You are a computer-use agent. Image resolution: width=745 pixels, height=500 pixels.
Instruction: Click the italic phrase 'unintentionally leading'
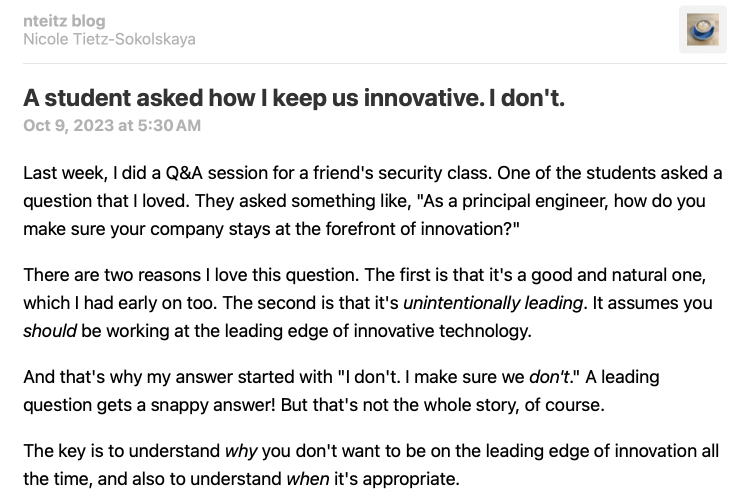point(493,303)
